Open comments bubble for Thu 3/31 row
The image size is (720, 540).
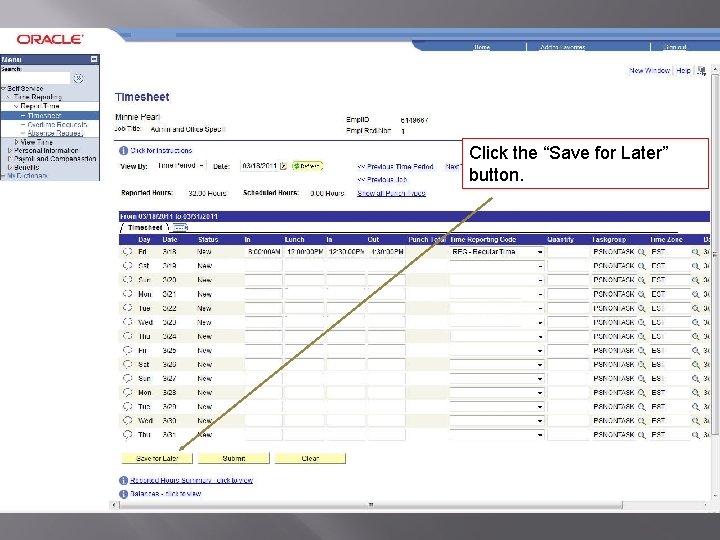pos(128,434)
